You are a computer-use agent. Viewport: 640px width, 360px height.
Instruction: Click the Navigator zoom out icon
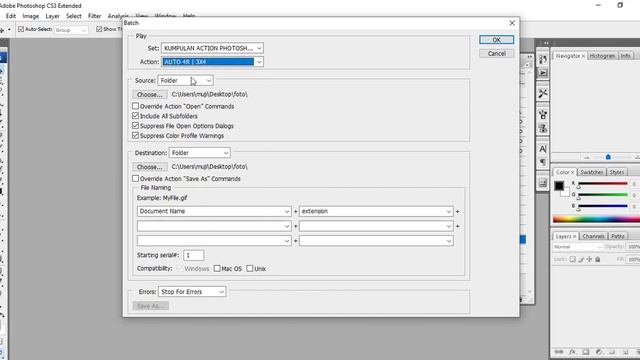tap(587, 157)
